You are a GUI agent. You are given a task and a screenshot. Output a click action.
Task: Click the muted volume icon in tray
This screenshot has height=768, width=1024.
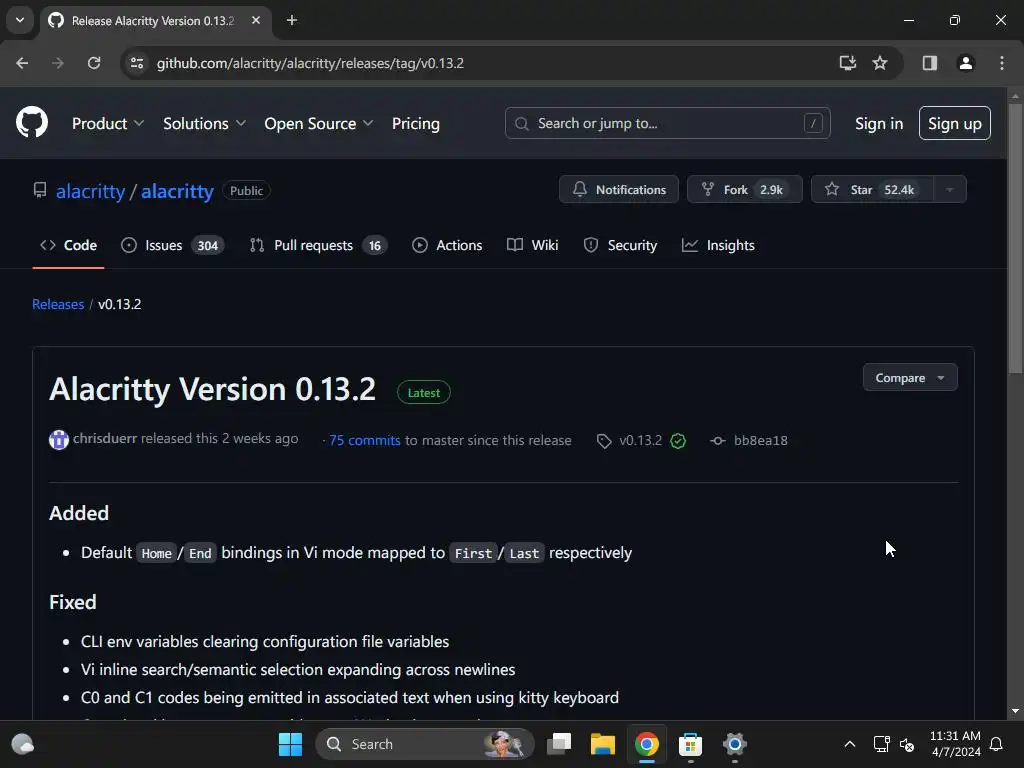click(906, 744)
